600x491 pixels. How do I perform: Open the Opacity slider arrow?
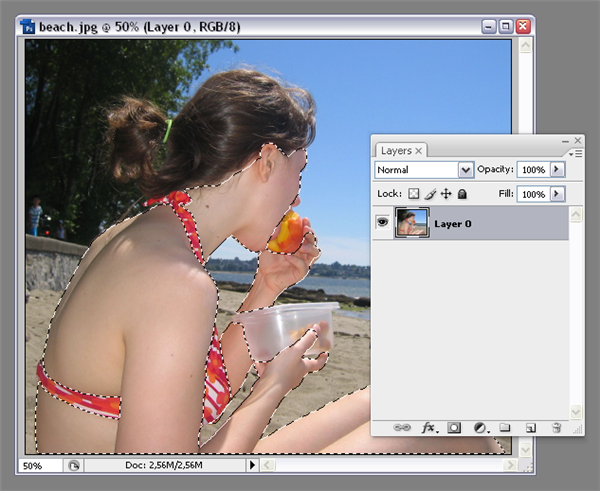(x=557, y=169)
